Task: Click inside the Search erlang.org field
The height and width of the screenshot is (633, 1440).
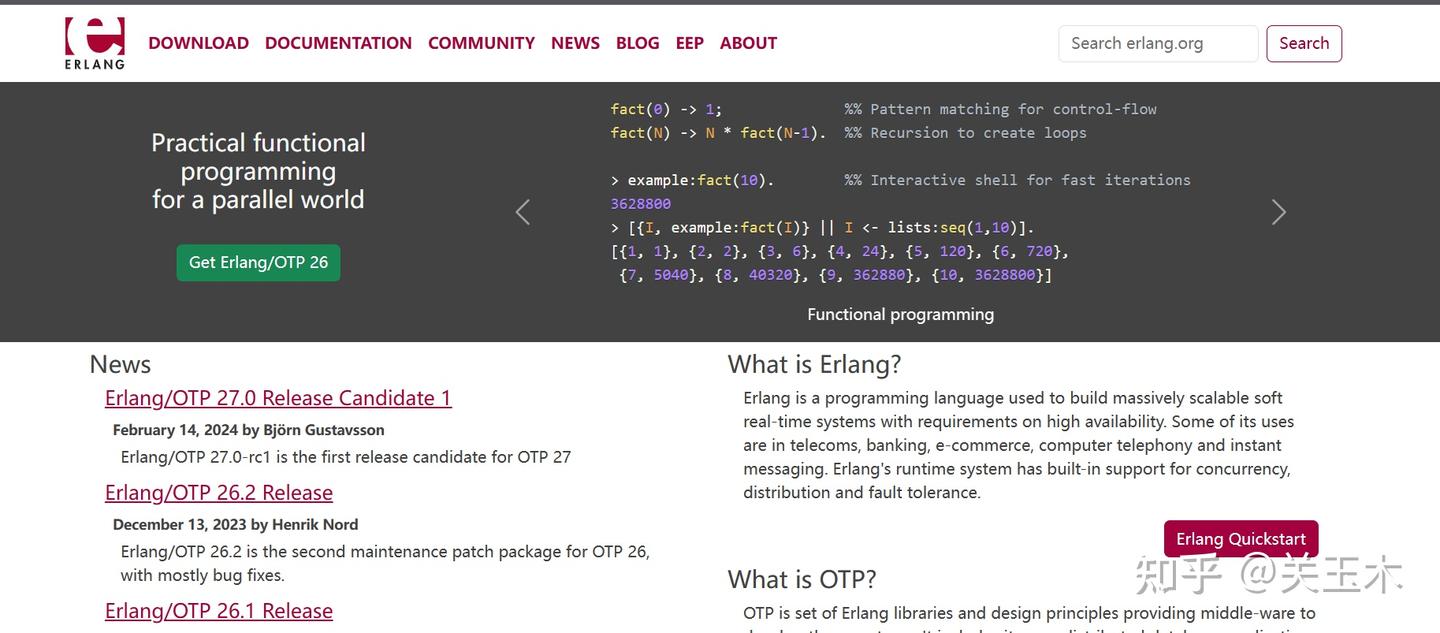Action: point(1157,43)
